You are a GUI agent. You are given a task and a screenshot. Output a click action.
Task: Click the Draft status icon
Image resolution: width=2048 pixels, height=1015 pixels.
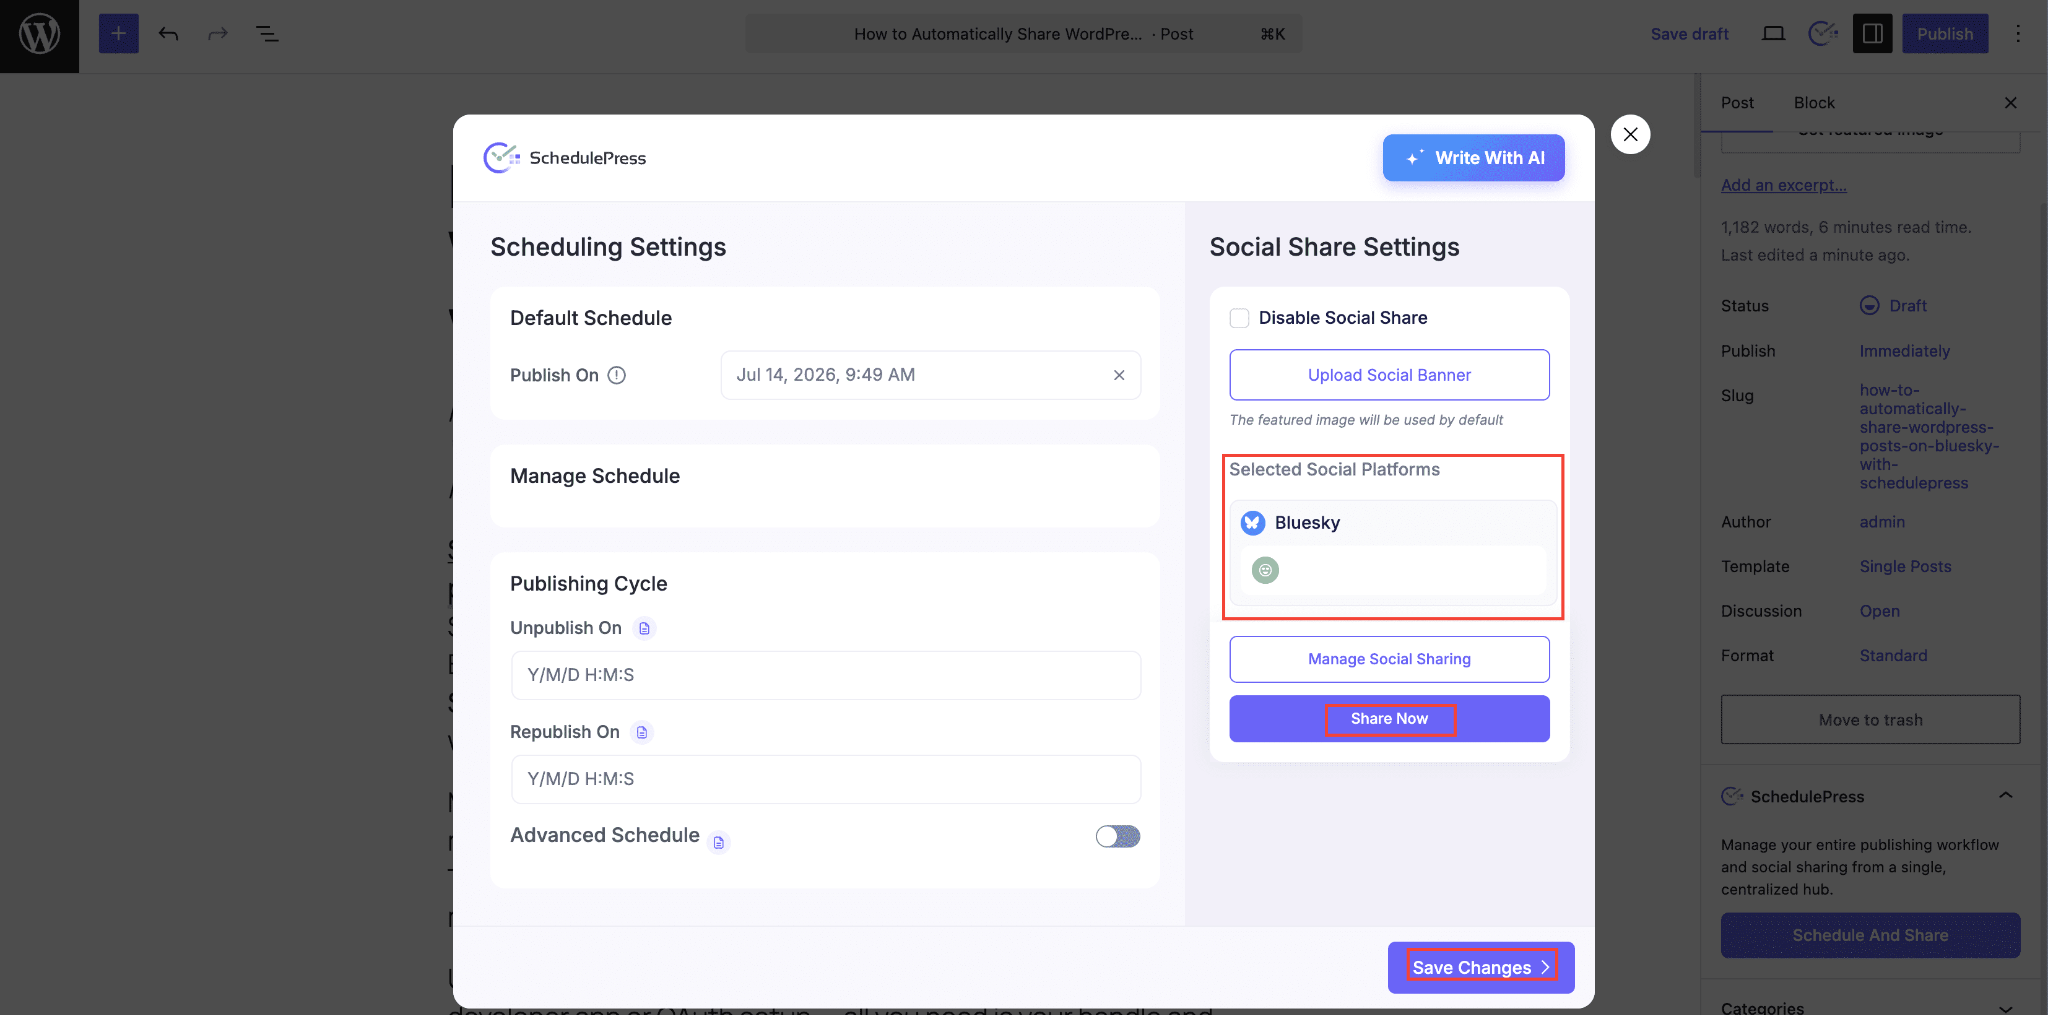(x=1869, y=306)
